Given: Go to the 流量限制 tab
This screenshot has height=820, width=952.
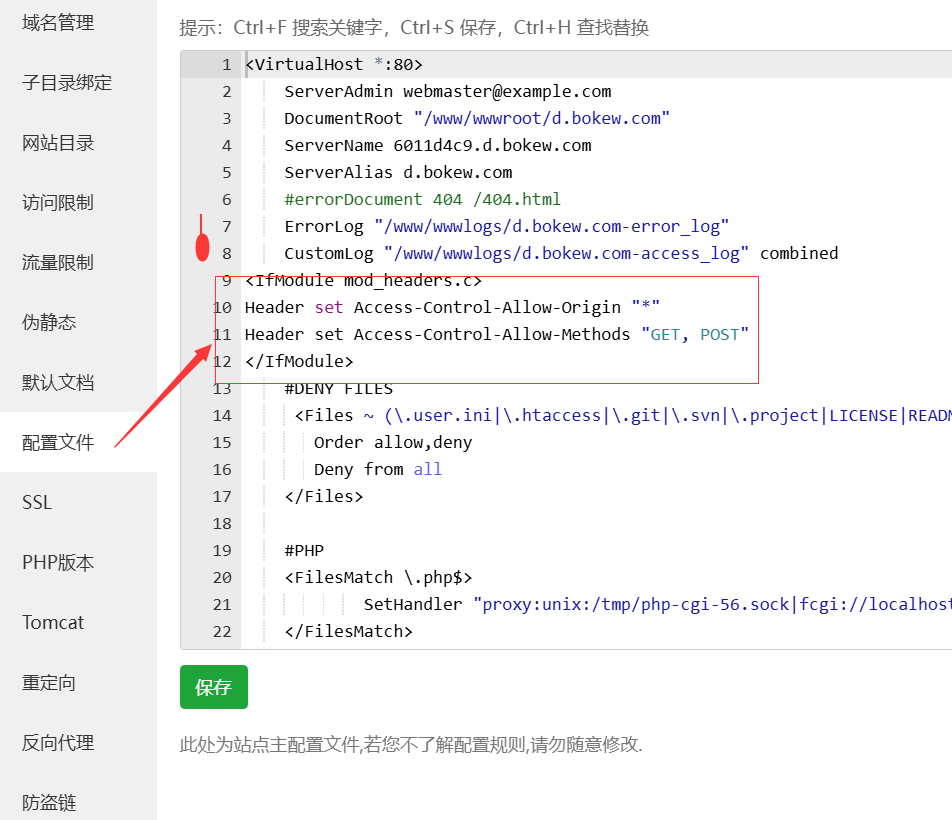Looking at the screenshot, I should pos(58,263).
